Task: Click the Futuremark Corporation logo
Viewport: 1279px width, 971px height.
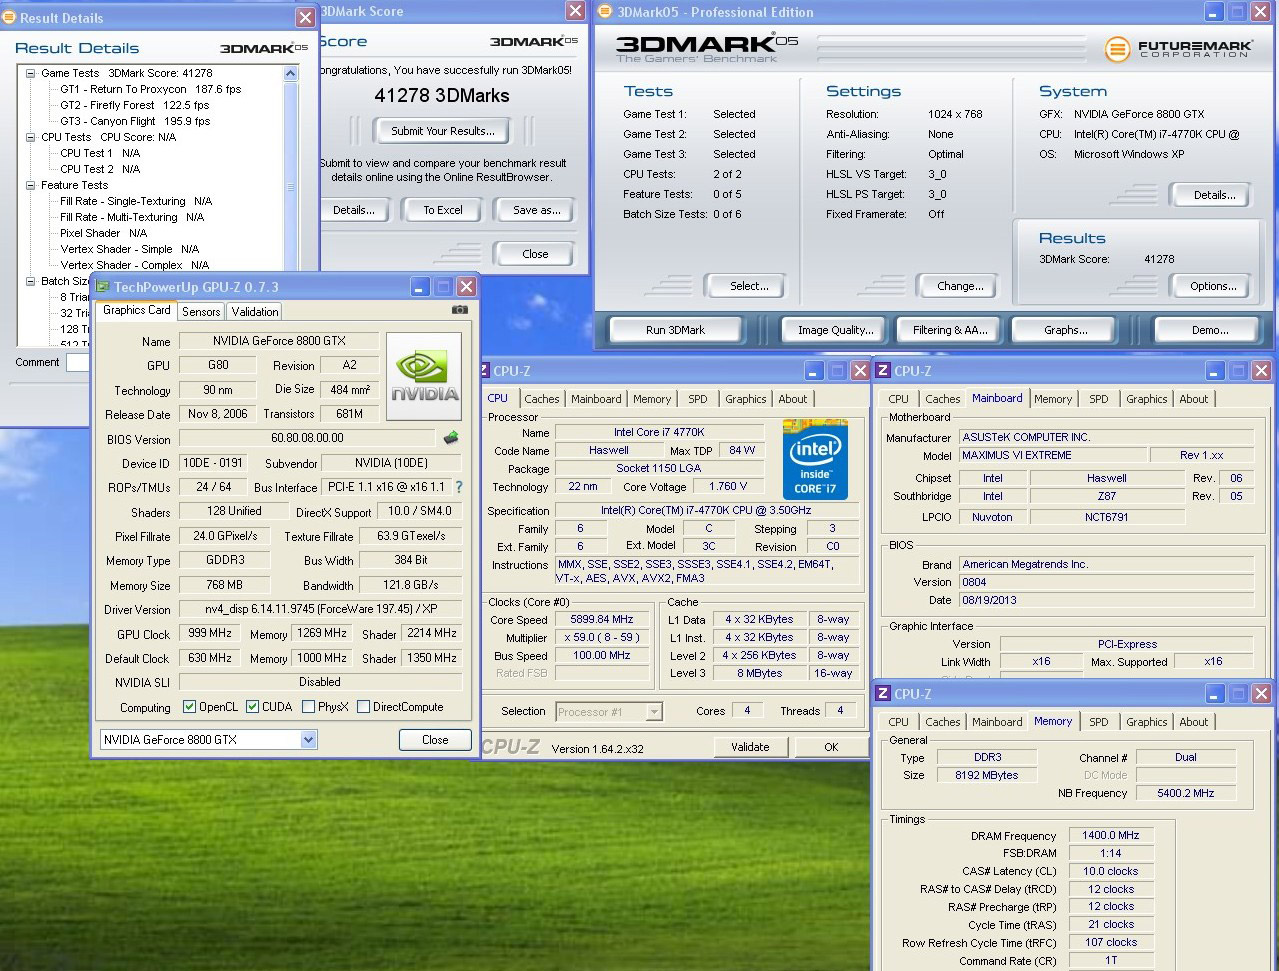Action: tap(1180, 48)
